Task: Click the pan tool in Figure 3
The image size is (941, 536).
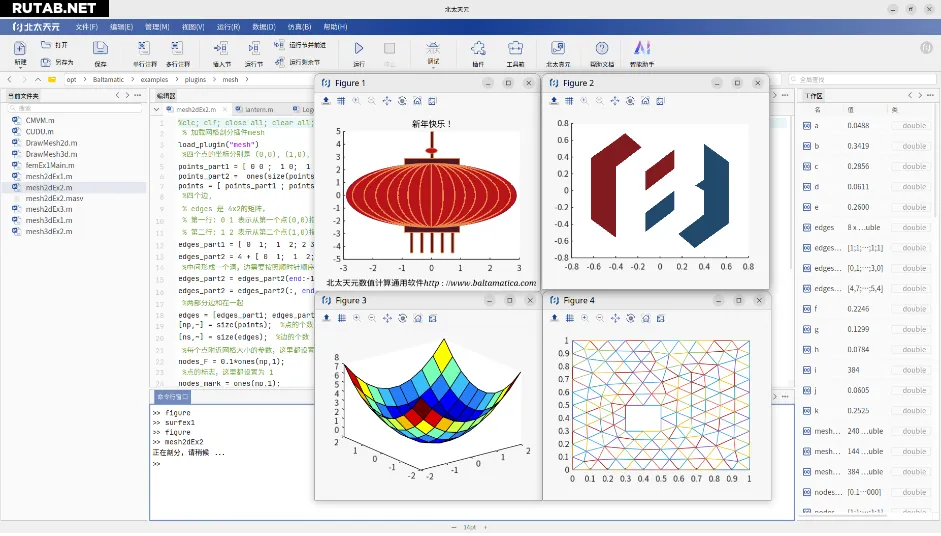Action: point(387,318)
